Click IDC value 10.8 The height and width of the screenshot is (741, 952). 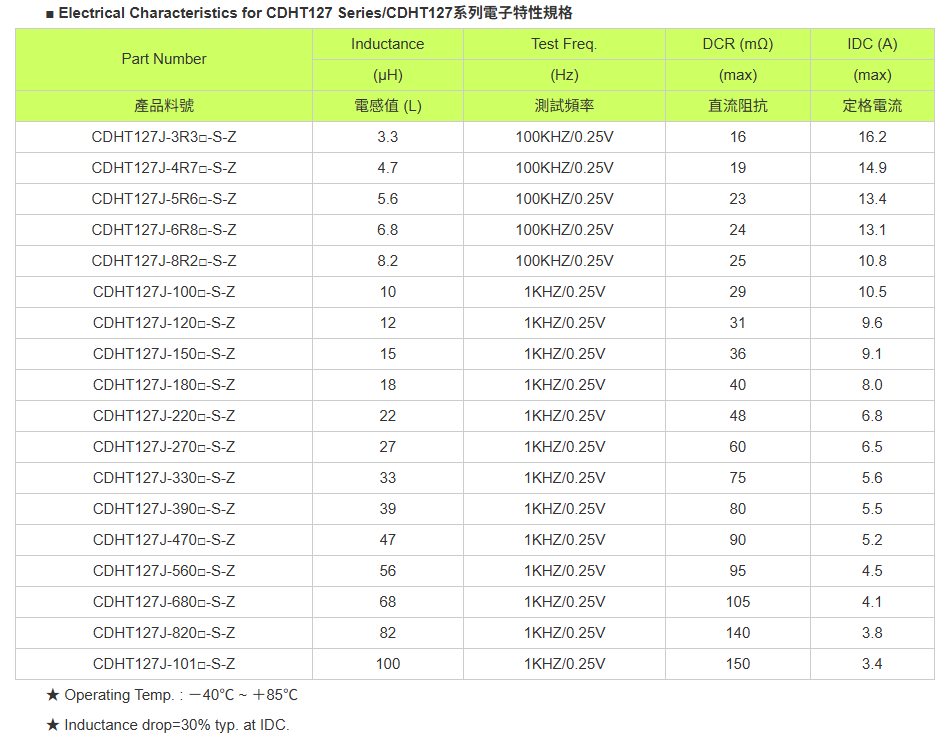872,261
